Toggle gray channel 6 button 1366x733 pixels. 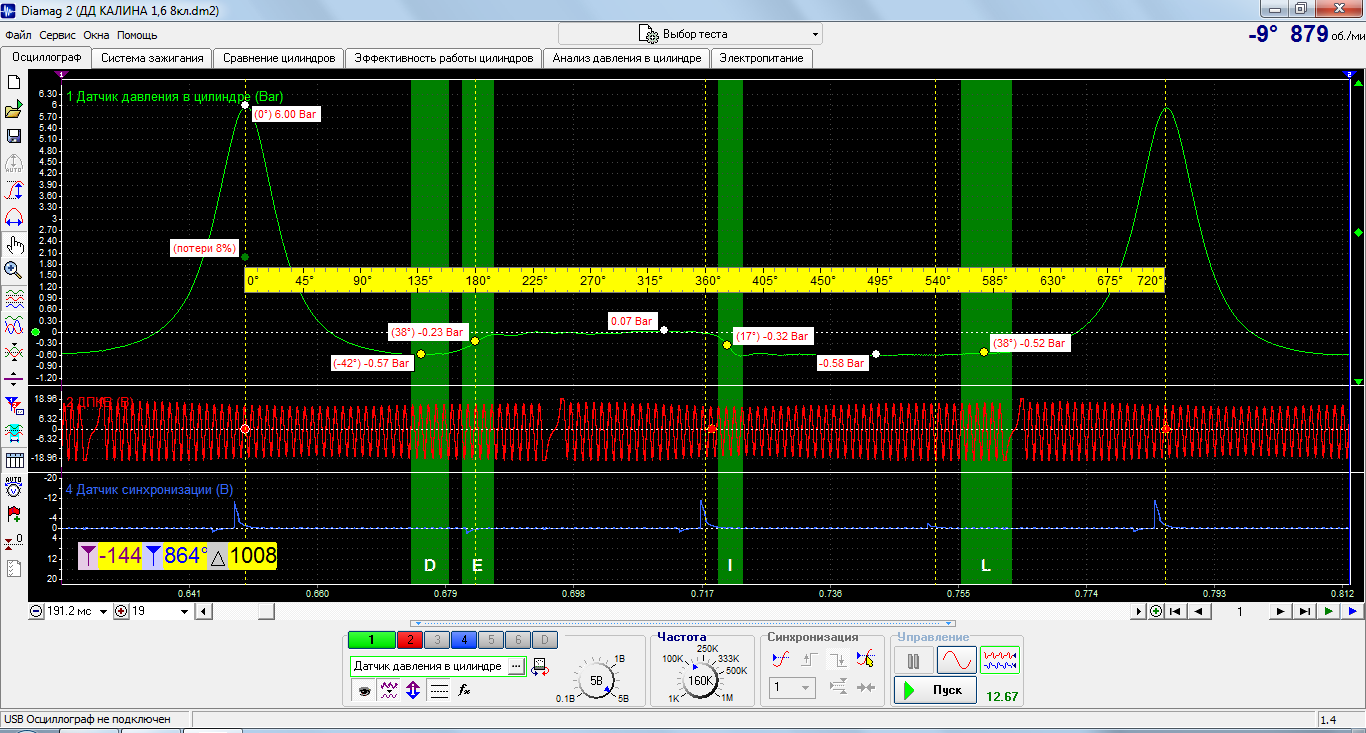tap(517, 640)
